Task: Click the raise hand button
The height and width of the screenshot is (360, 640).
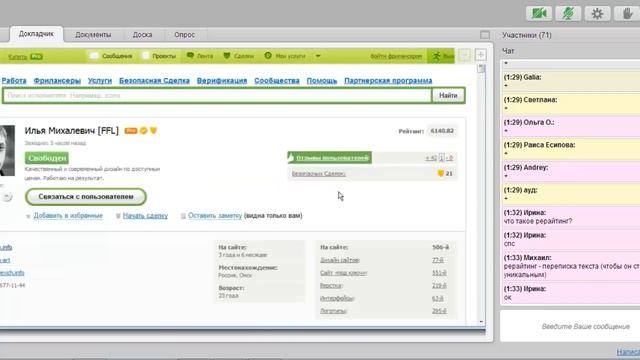Action: (x=628, y=13)
